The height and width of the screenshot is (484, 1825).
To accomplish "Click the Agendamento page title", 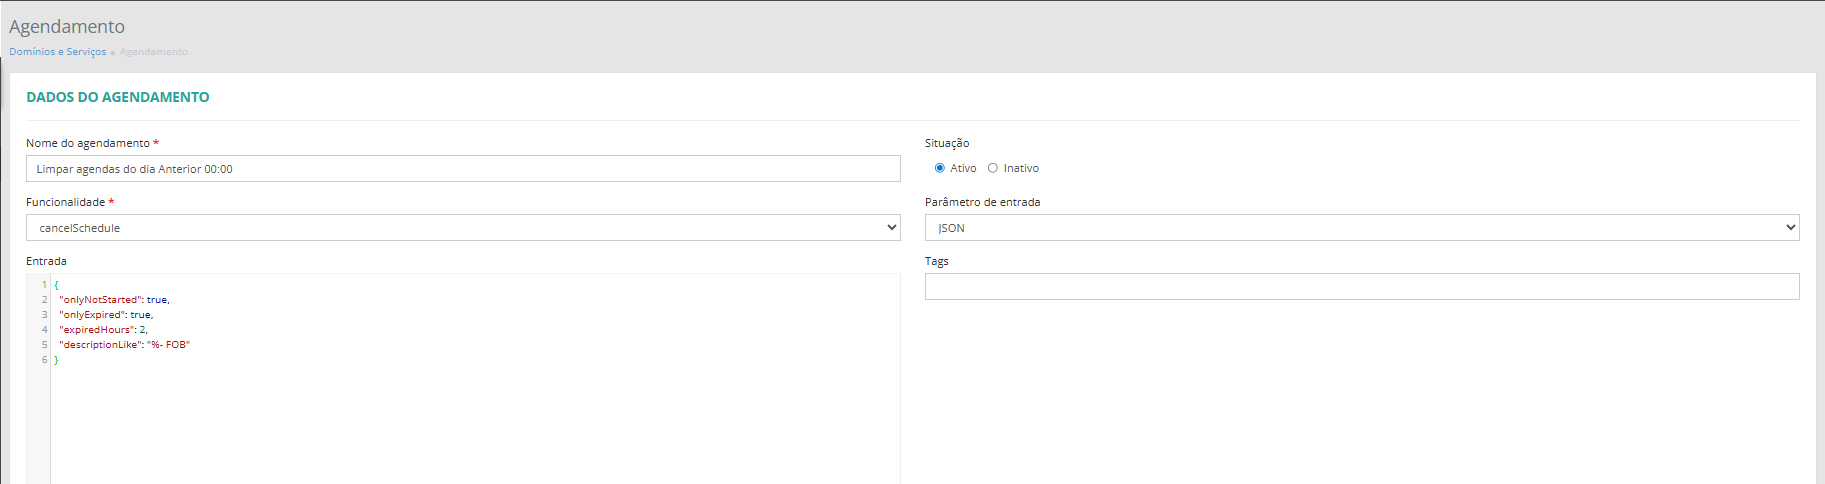I will (67, 27).
